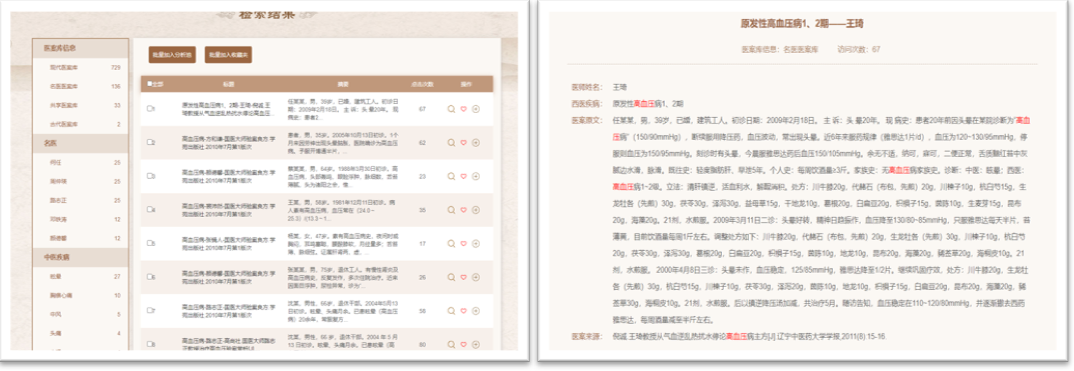Check the checkbox for result row 2
The image size is (1074, 371).
click(x=150, y=142)
